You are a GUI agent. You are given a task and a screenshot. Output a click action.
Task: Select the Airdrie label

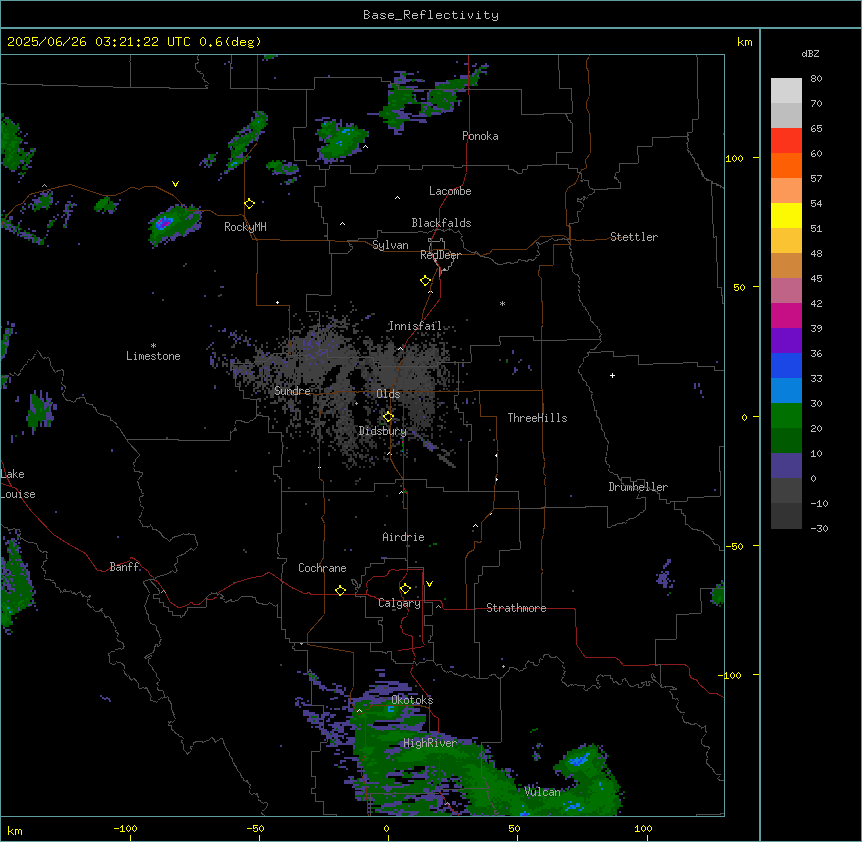[x=403, y=537]
